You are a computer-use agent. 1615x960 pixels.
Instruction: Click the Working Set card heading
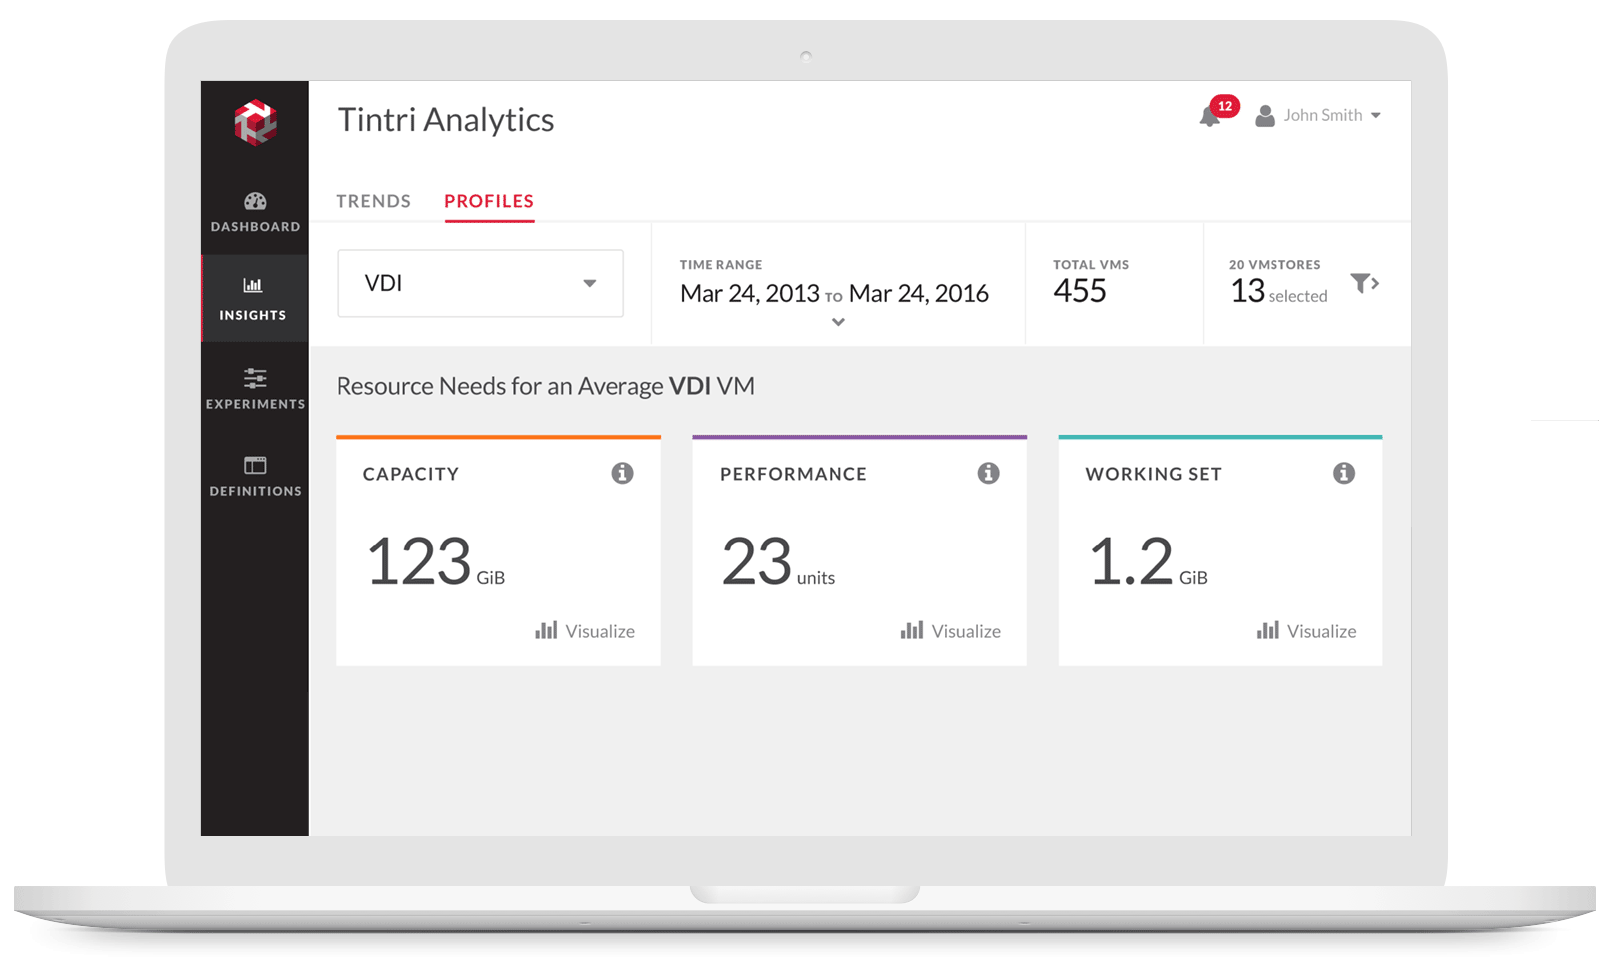[1154, 474]
